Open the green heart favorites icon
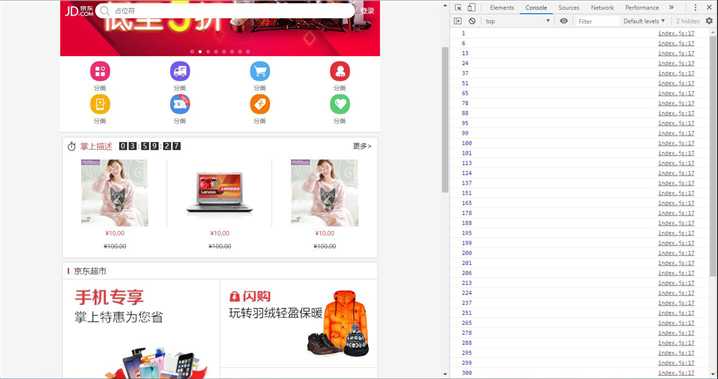This screenshot has width=718, height=379. pyautogui.click(x=340, y=104)
